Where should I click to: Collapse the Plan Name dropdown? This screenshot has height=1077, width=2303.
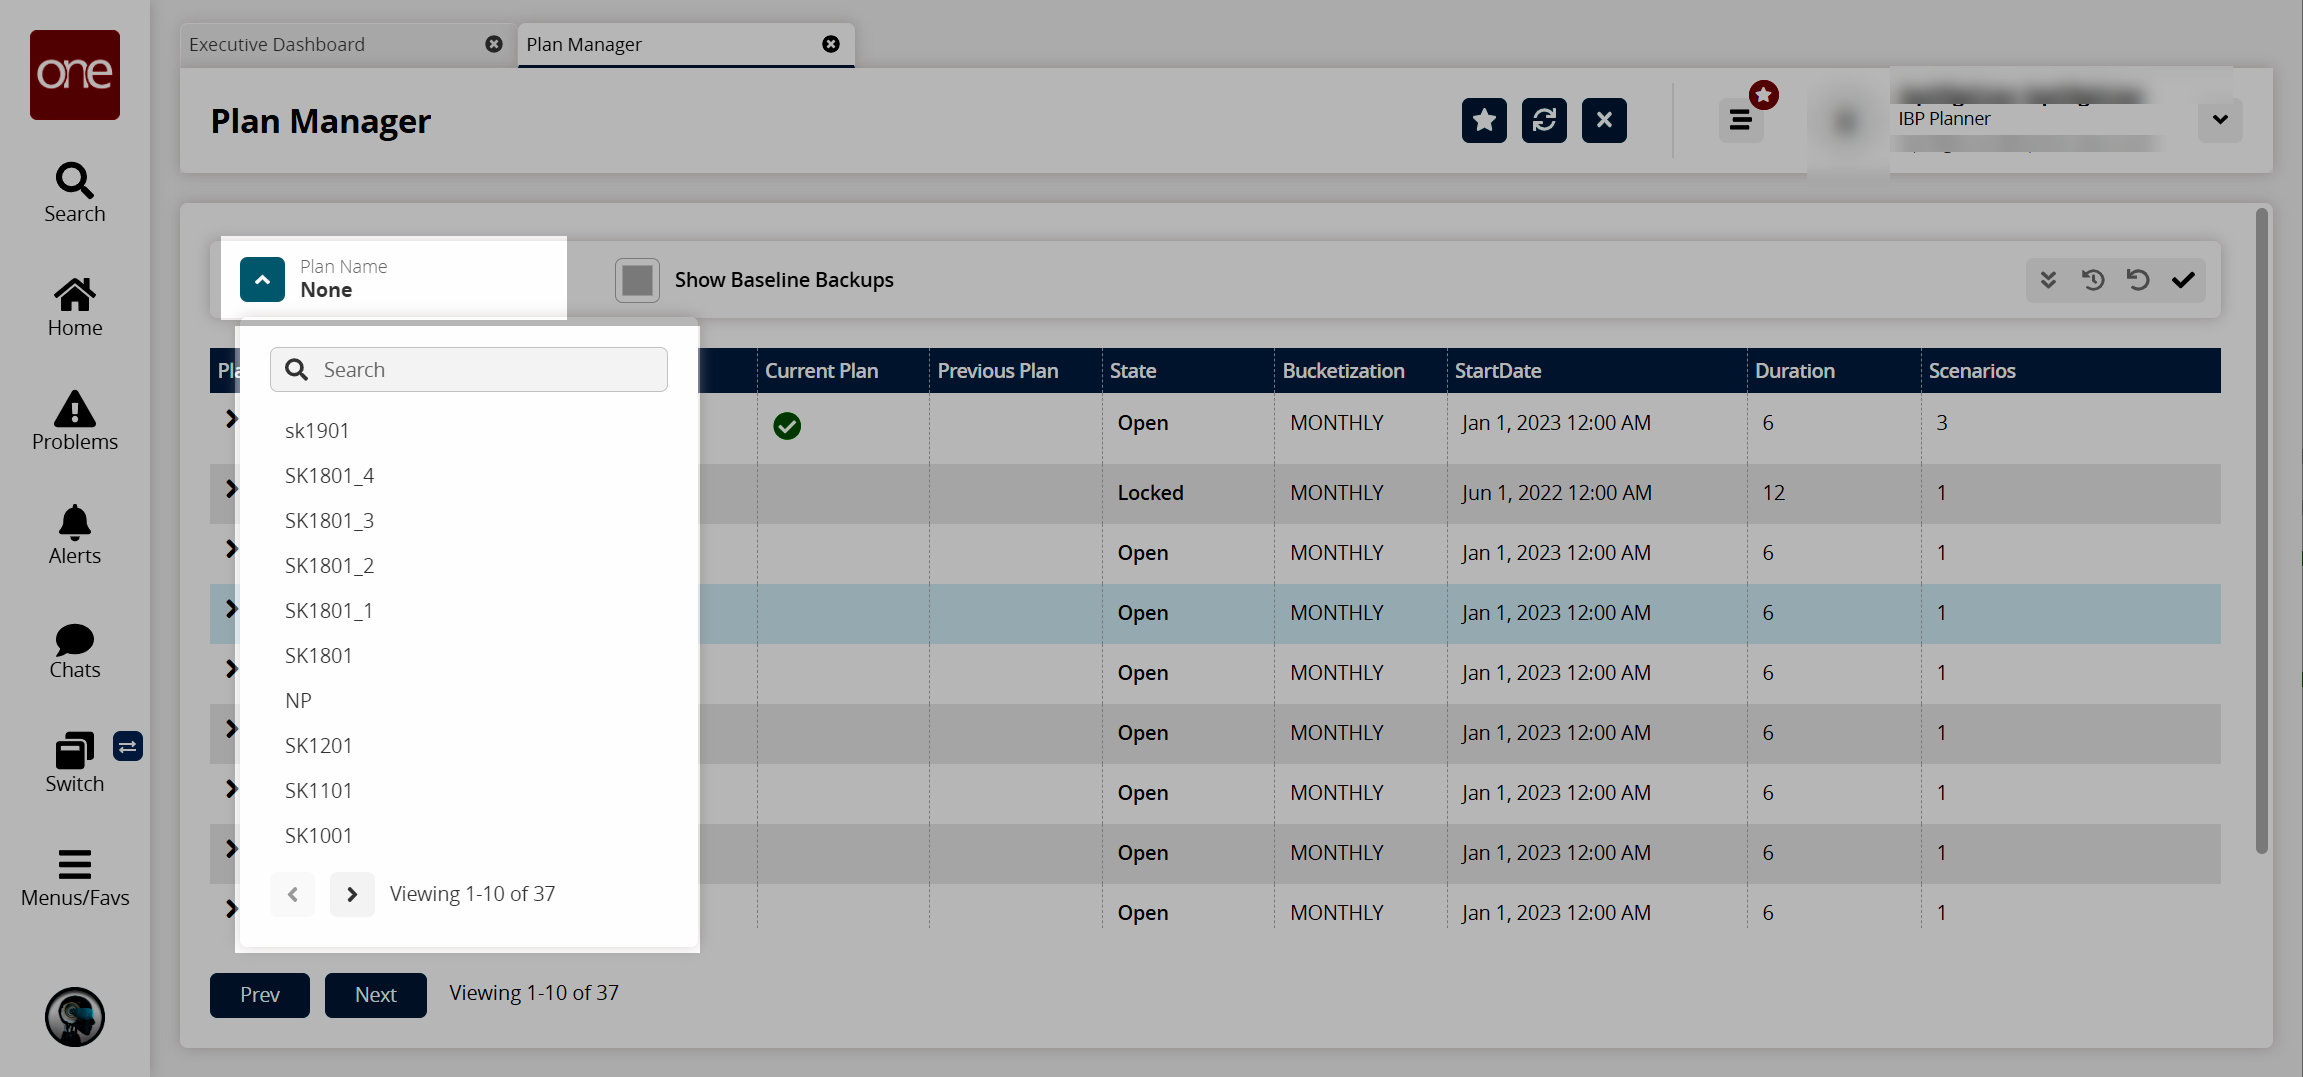pyautogui.click(x=262, y=280)
